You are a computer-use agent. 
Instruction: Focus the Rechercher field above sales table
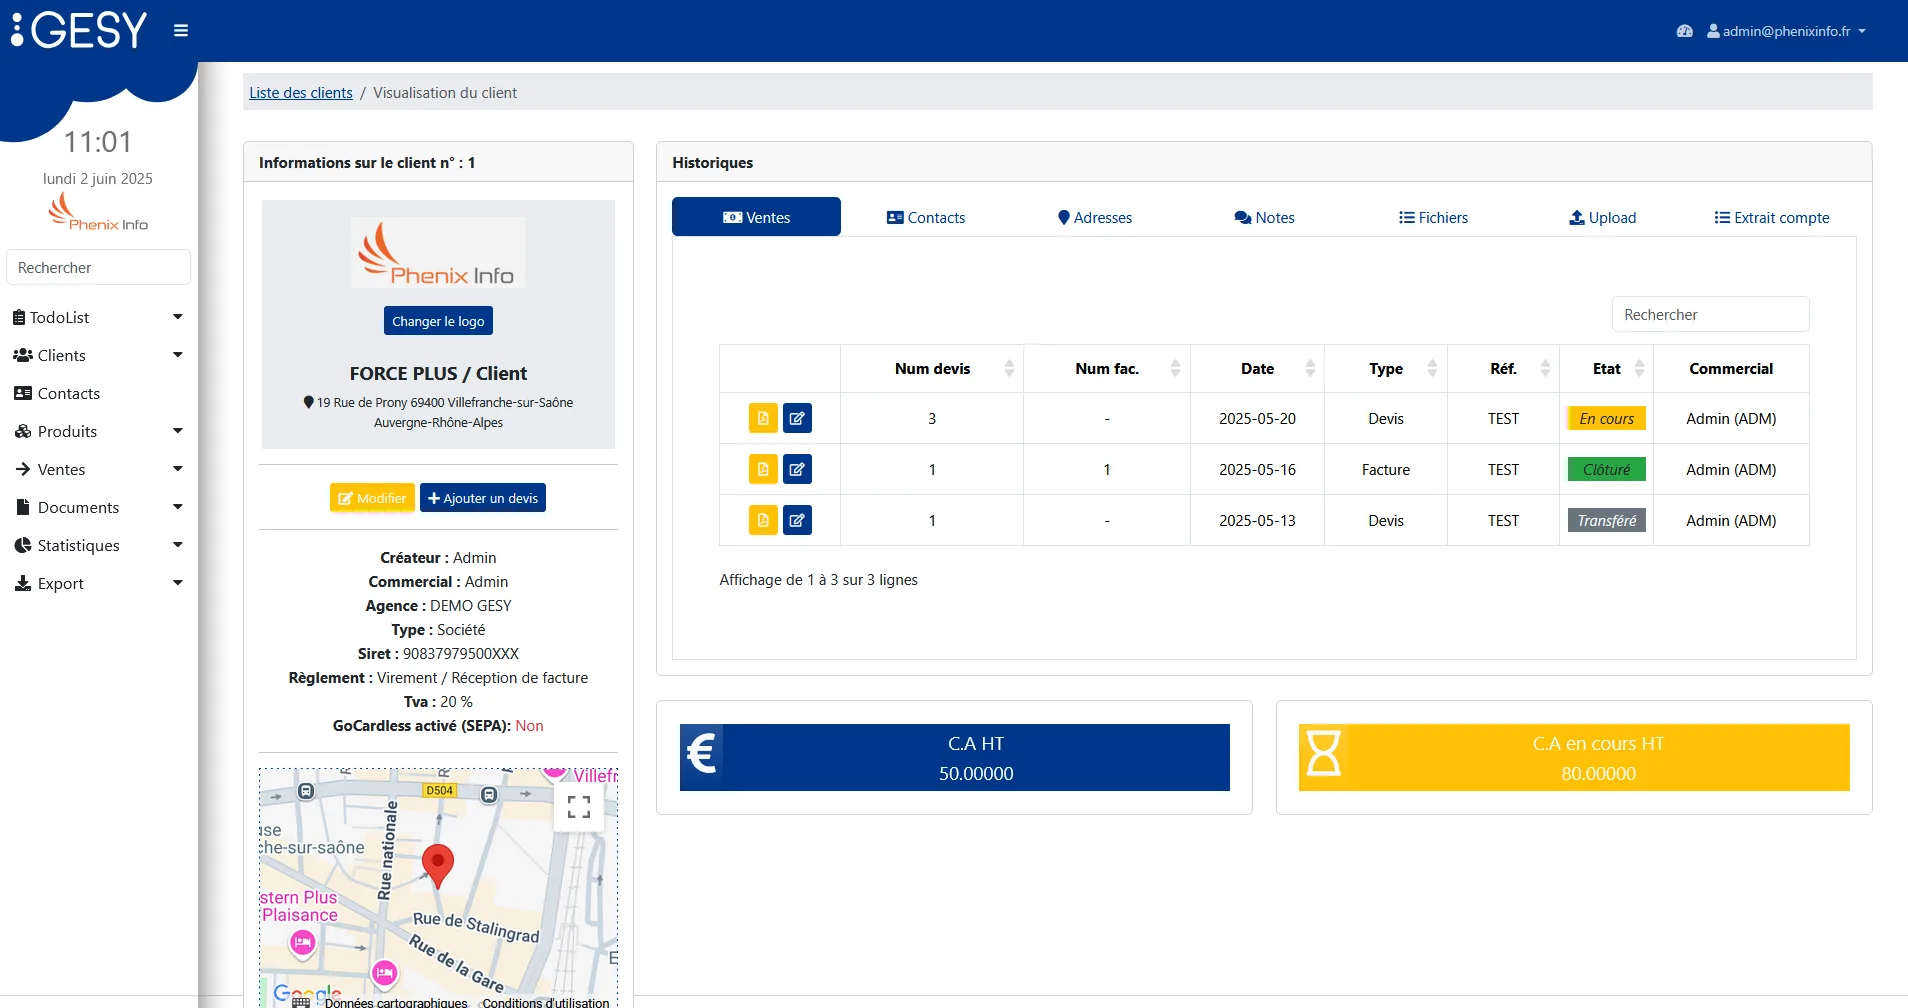[1710, 314]
